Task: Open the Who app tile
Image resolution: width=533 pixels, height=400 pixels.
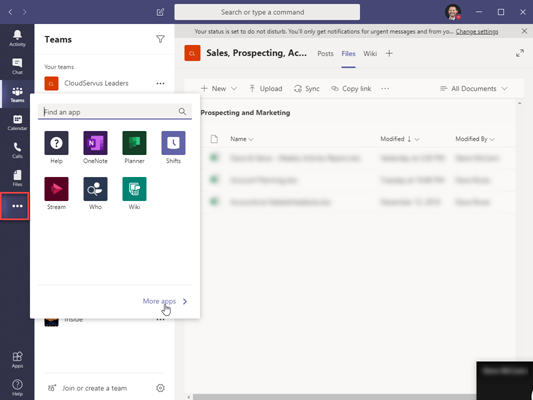Action: 96,193
